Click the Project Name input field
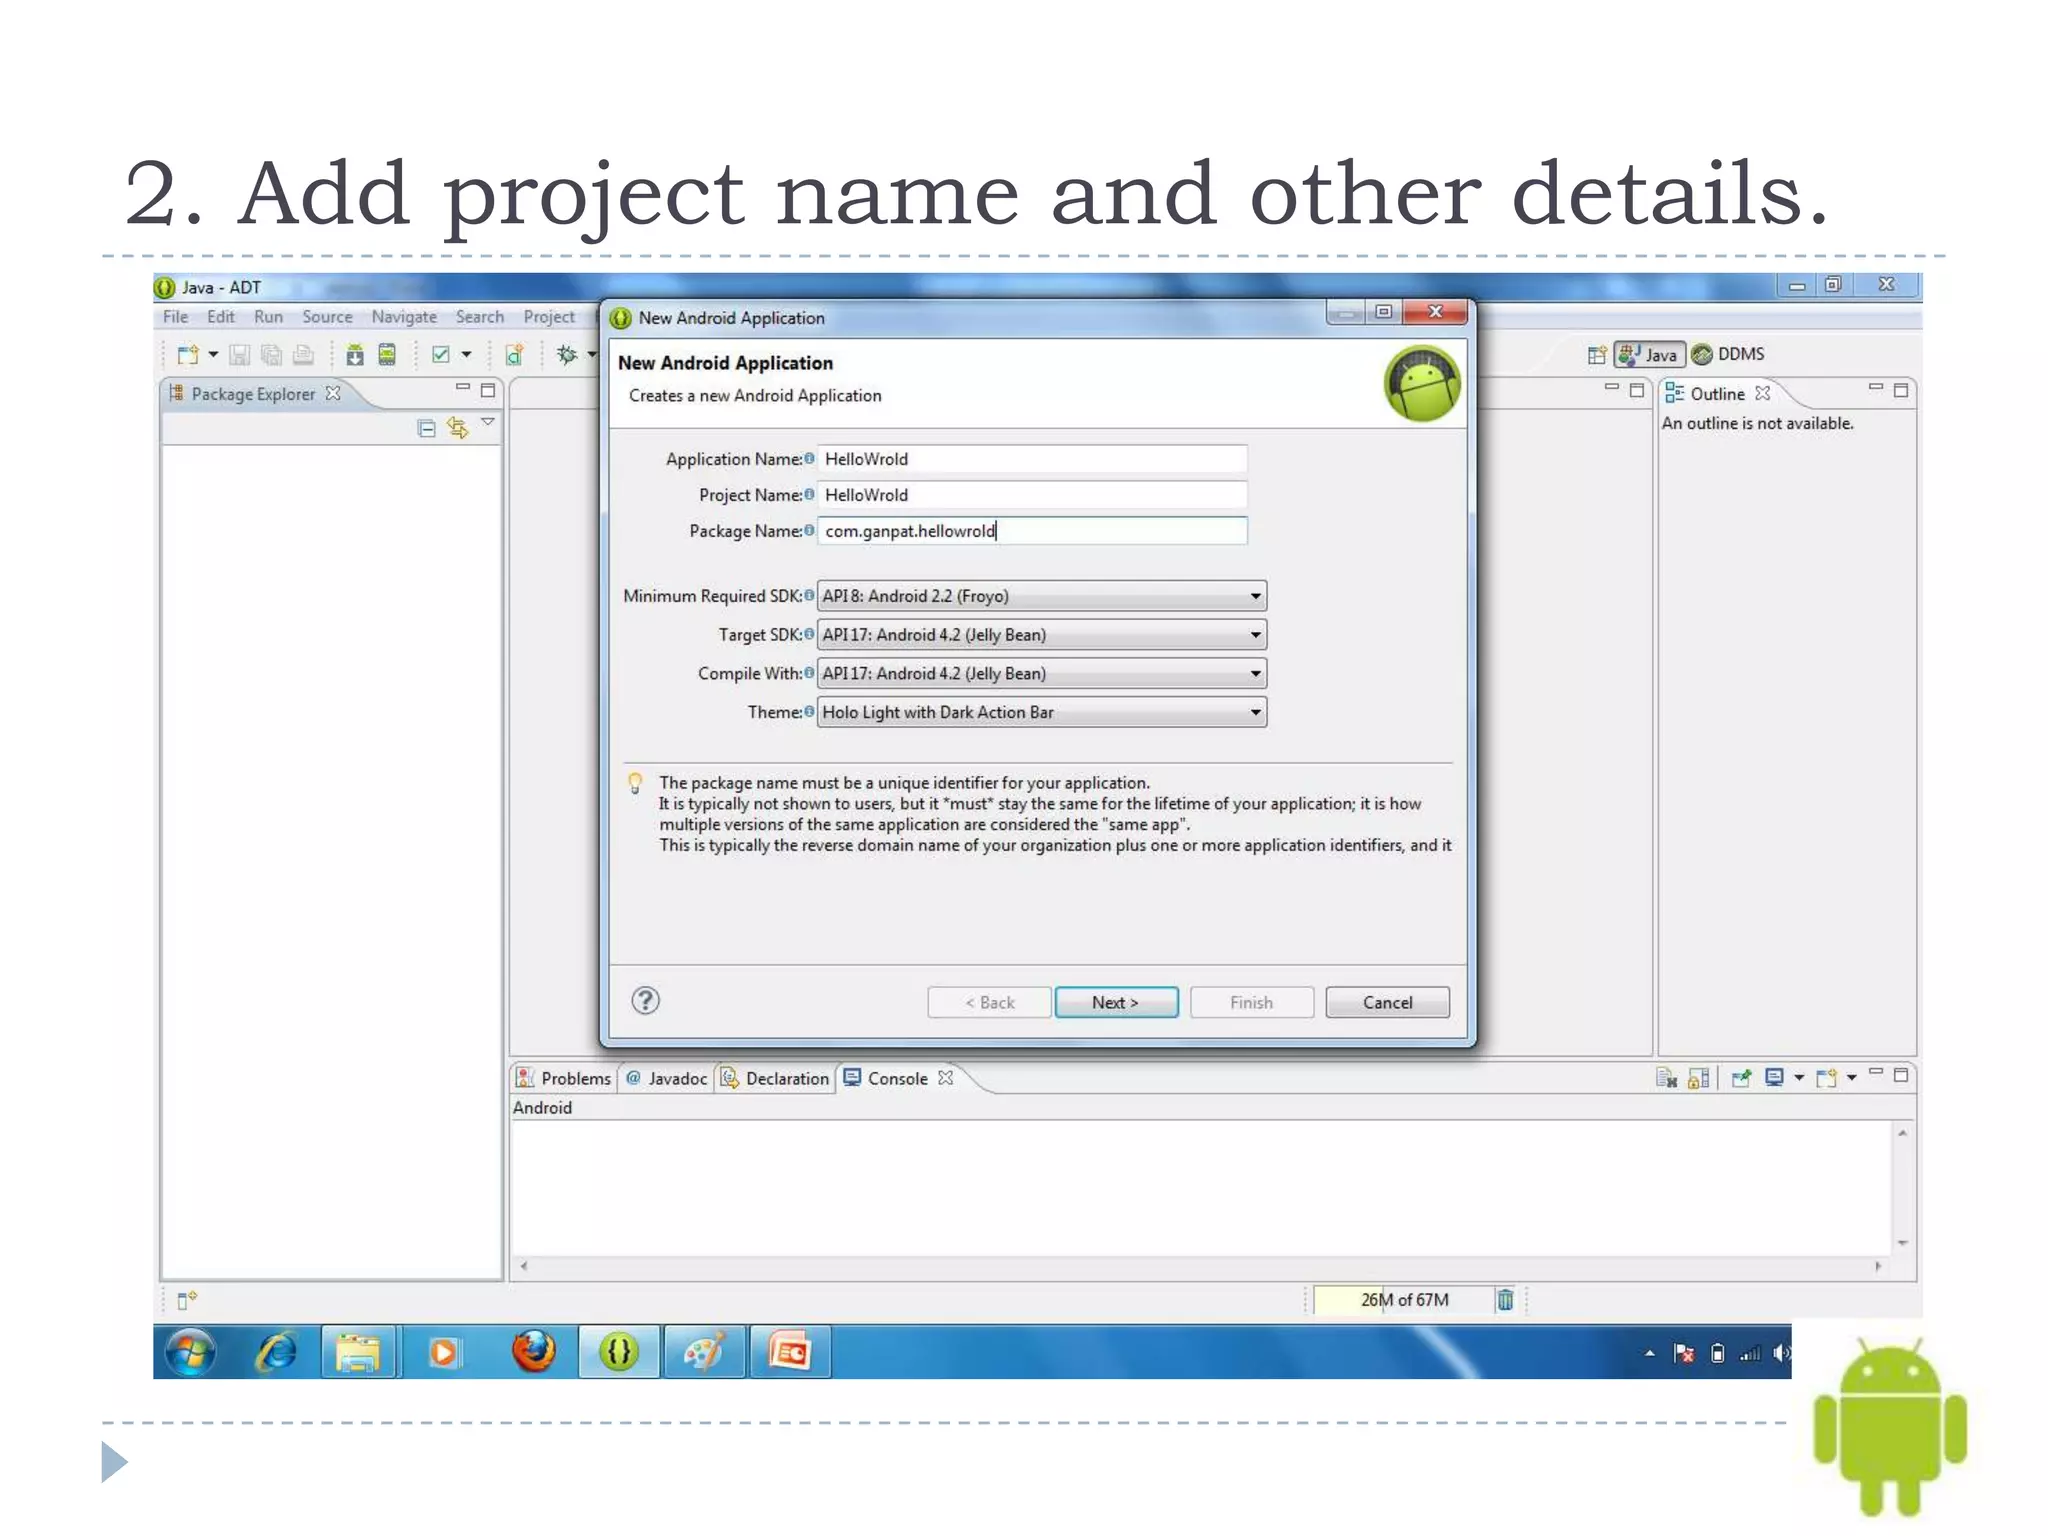The width and height of the screenshot is (2048, 1536). 1032,495
